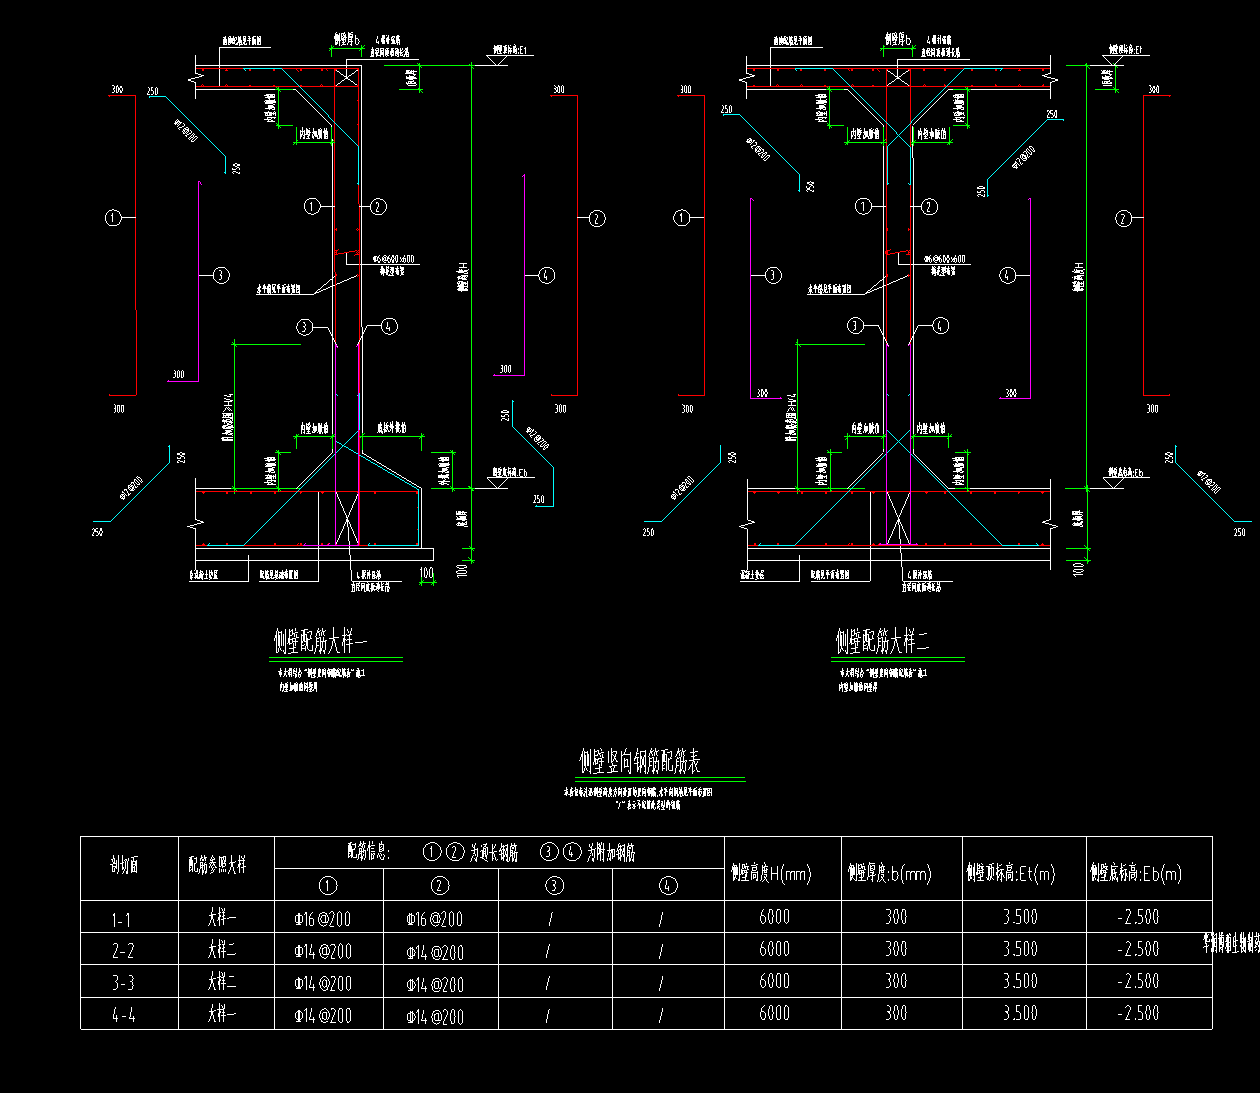The width and height of the screenshot is (1260, 1093).
Task: Click the -2.500 value in row 4-4
Action: click(x=1139, y=1013)
